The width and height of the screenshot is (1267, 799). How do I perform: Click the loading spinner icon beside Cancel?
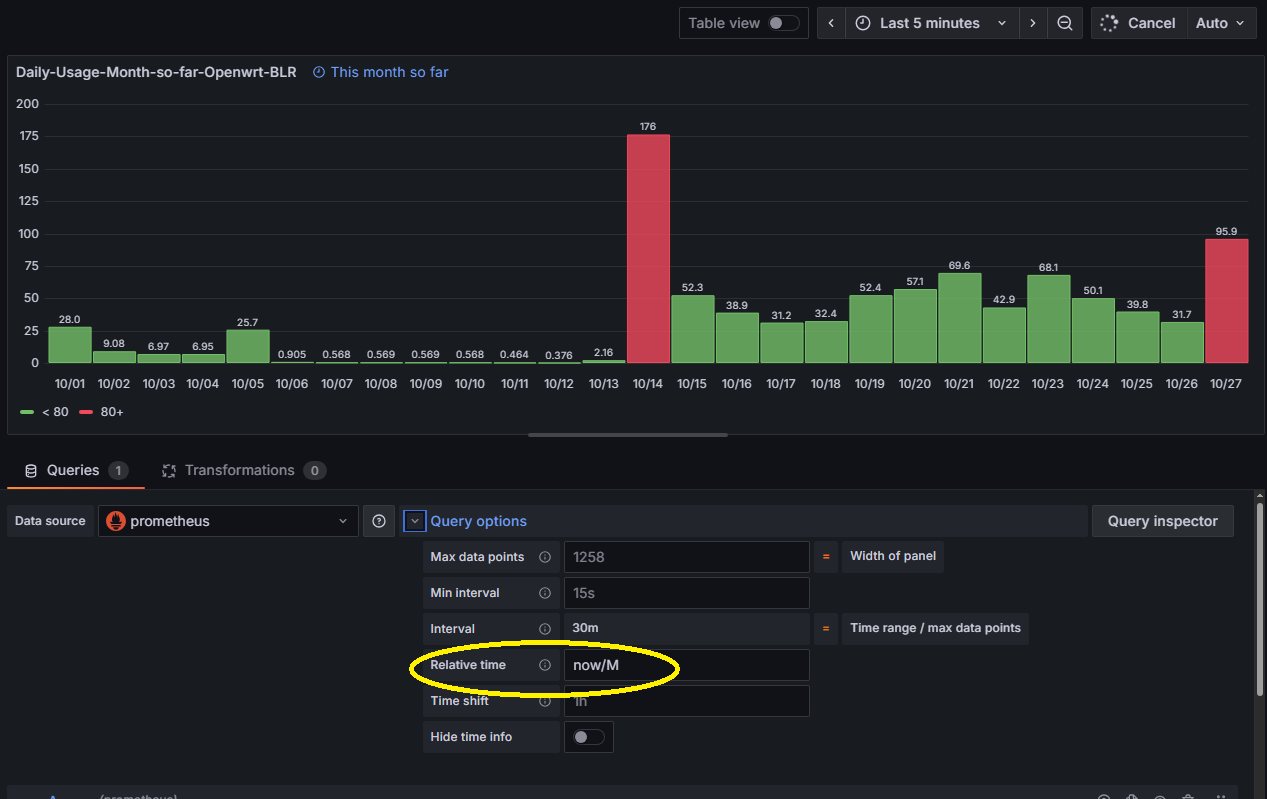point(1108,23)
